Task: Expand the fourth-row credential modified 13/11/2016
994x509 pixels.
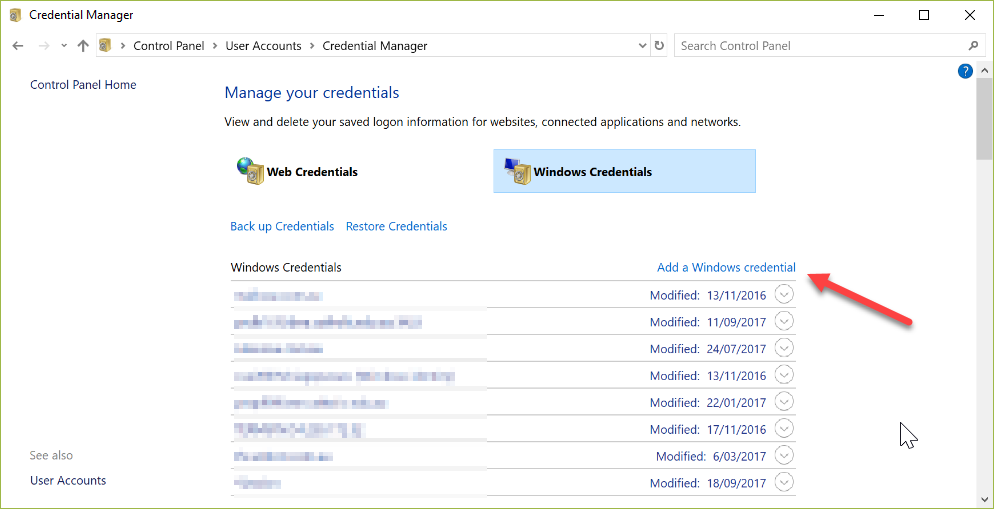Action: pos(784,375)
